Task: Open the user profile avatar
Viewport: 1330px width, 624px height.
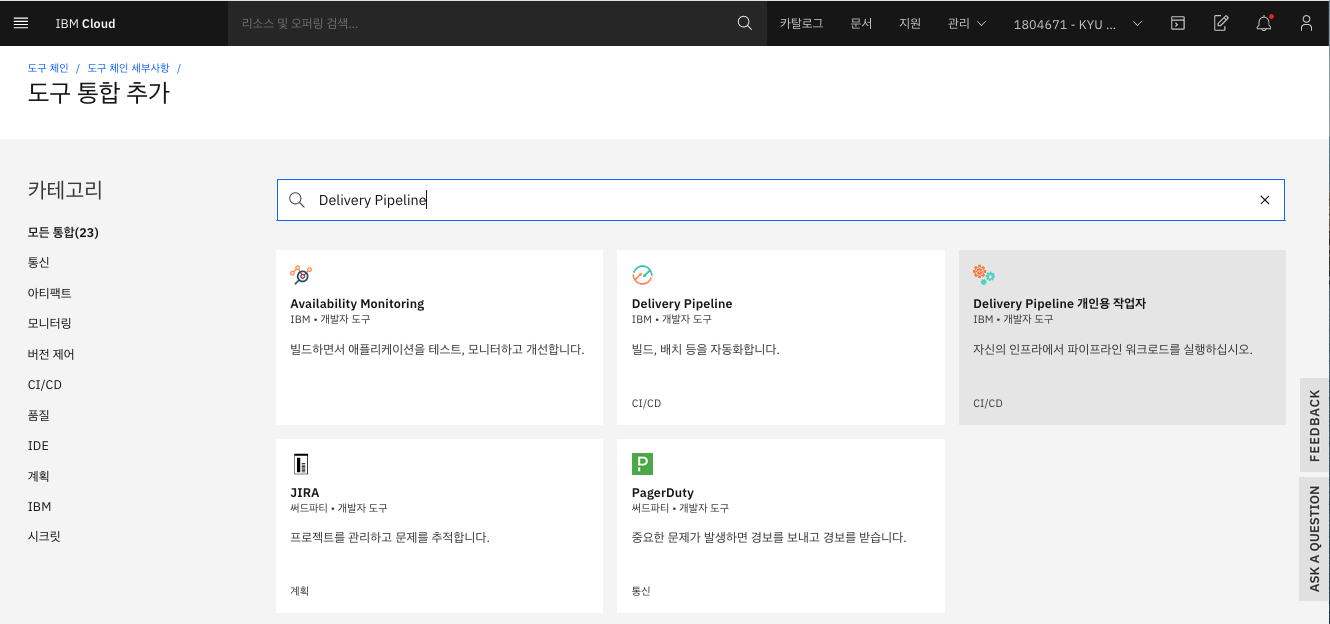Action: [1306, 23]
